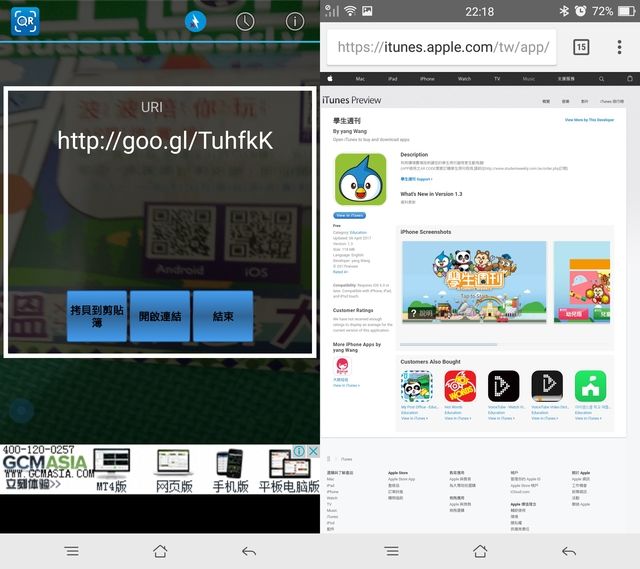
Task: Open iPhone in the Apple navigation bar
Action: click(x=427, y=79)
